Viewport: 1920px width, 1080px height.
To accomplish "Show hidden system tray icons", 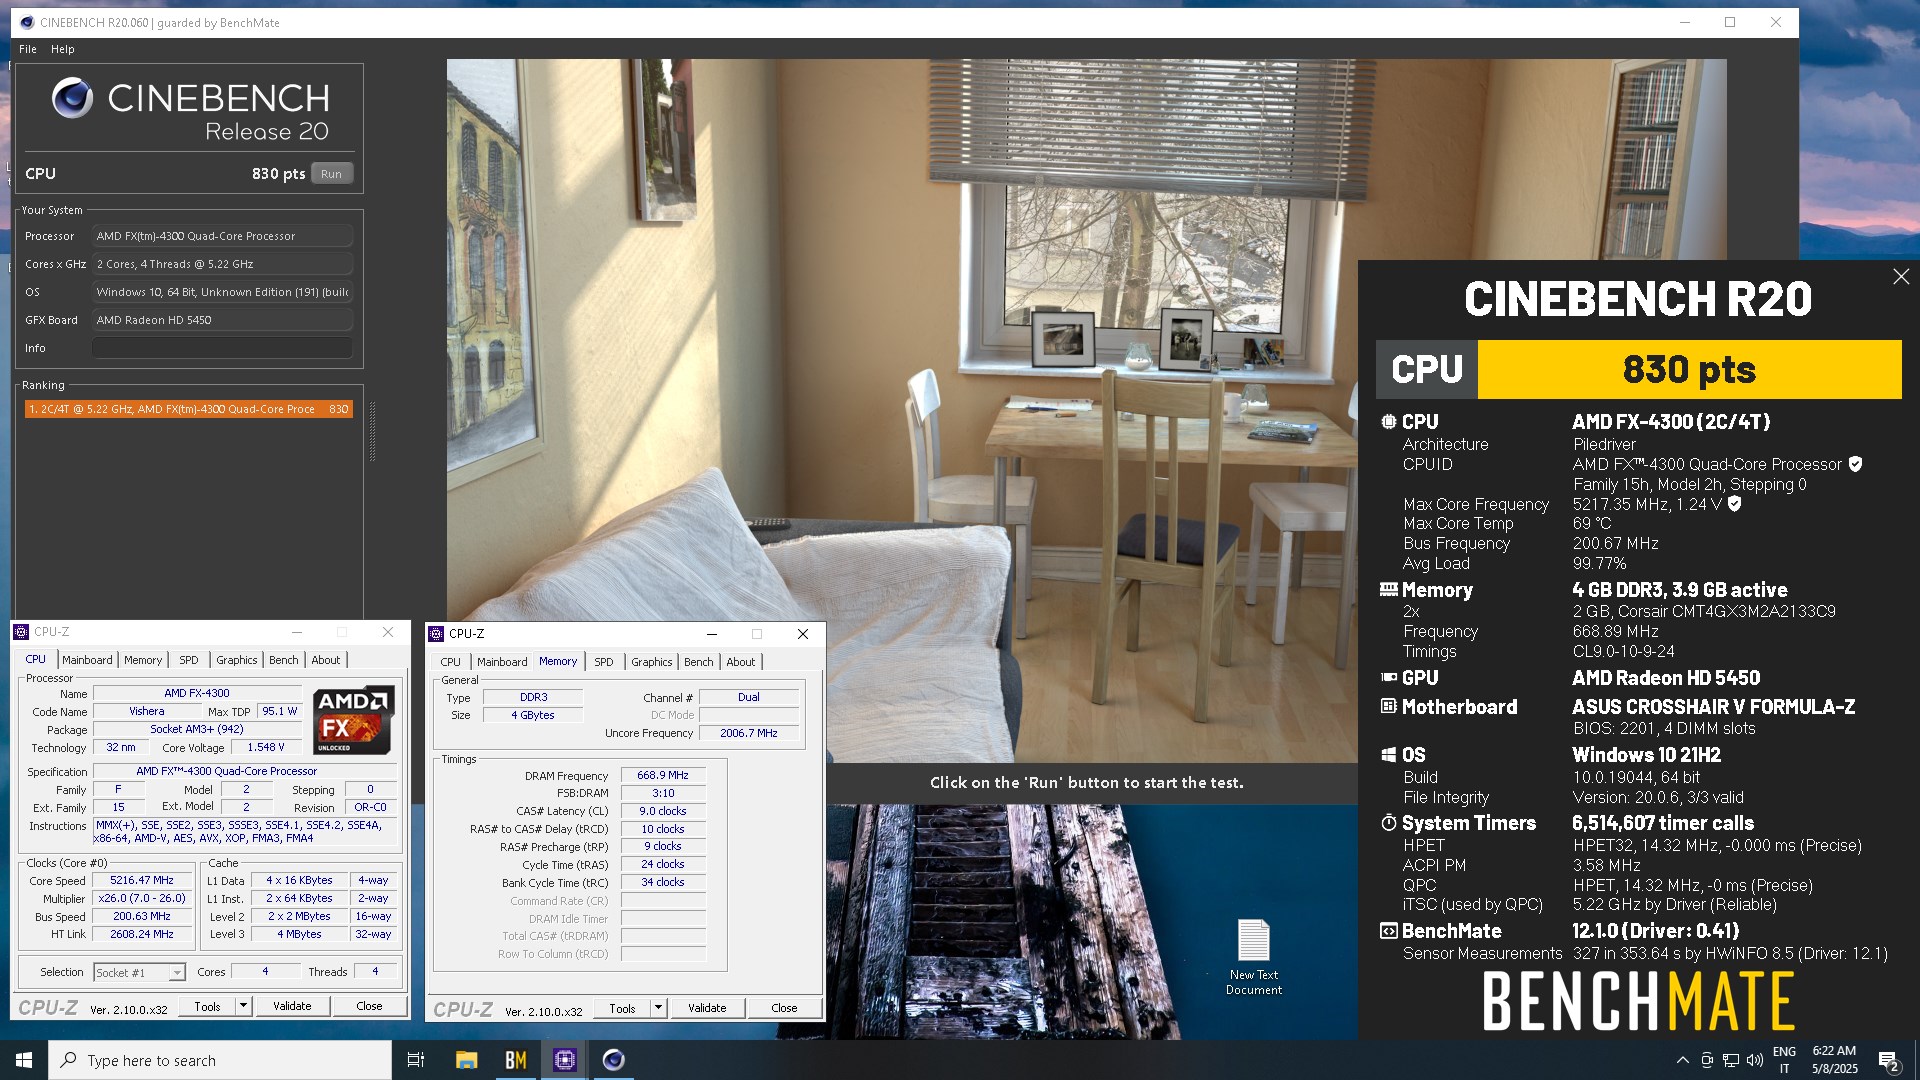I will click(1682, 1060).
